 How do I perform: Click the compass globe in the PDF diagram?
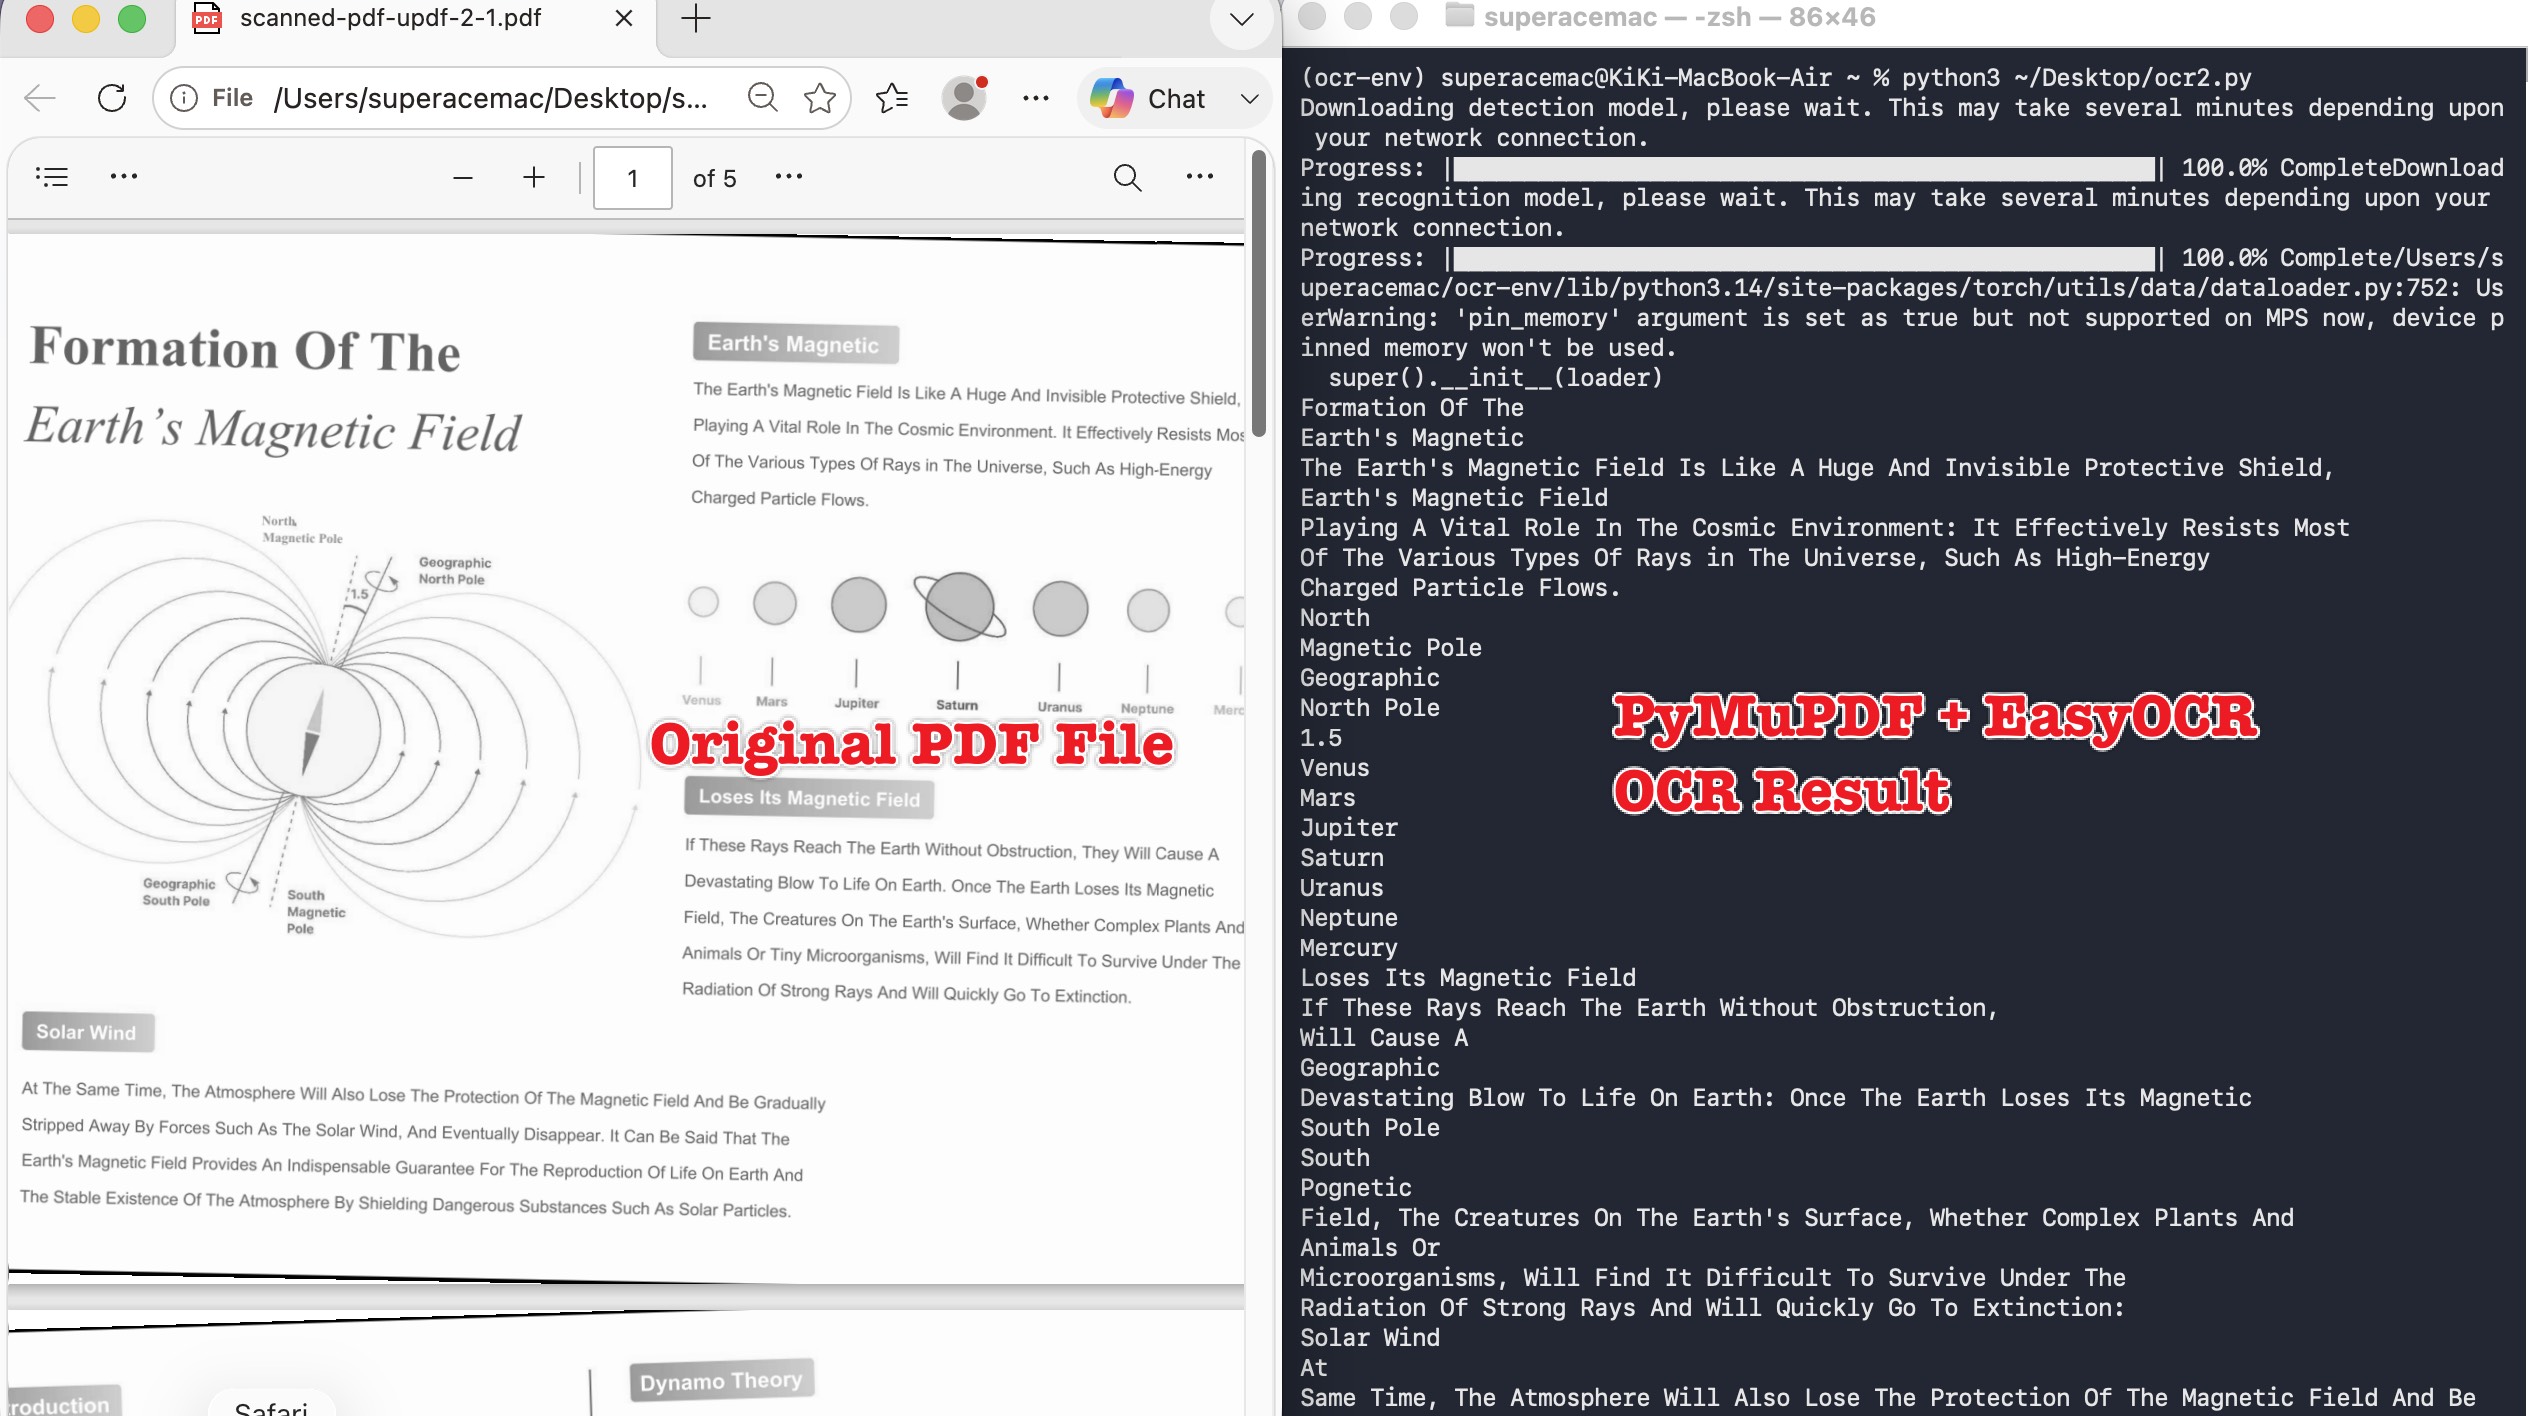[313, 731]
